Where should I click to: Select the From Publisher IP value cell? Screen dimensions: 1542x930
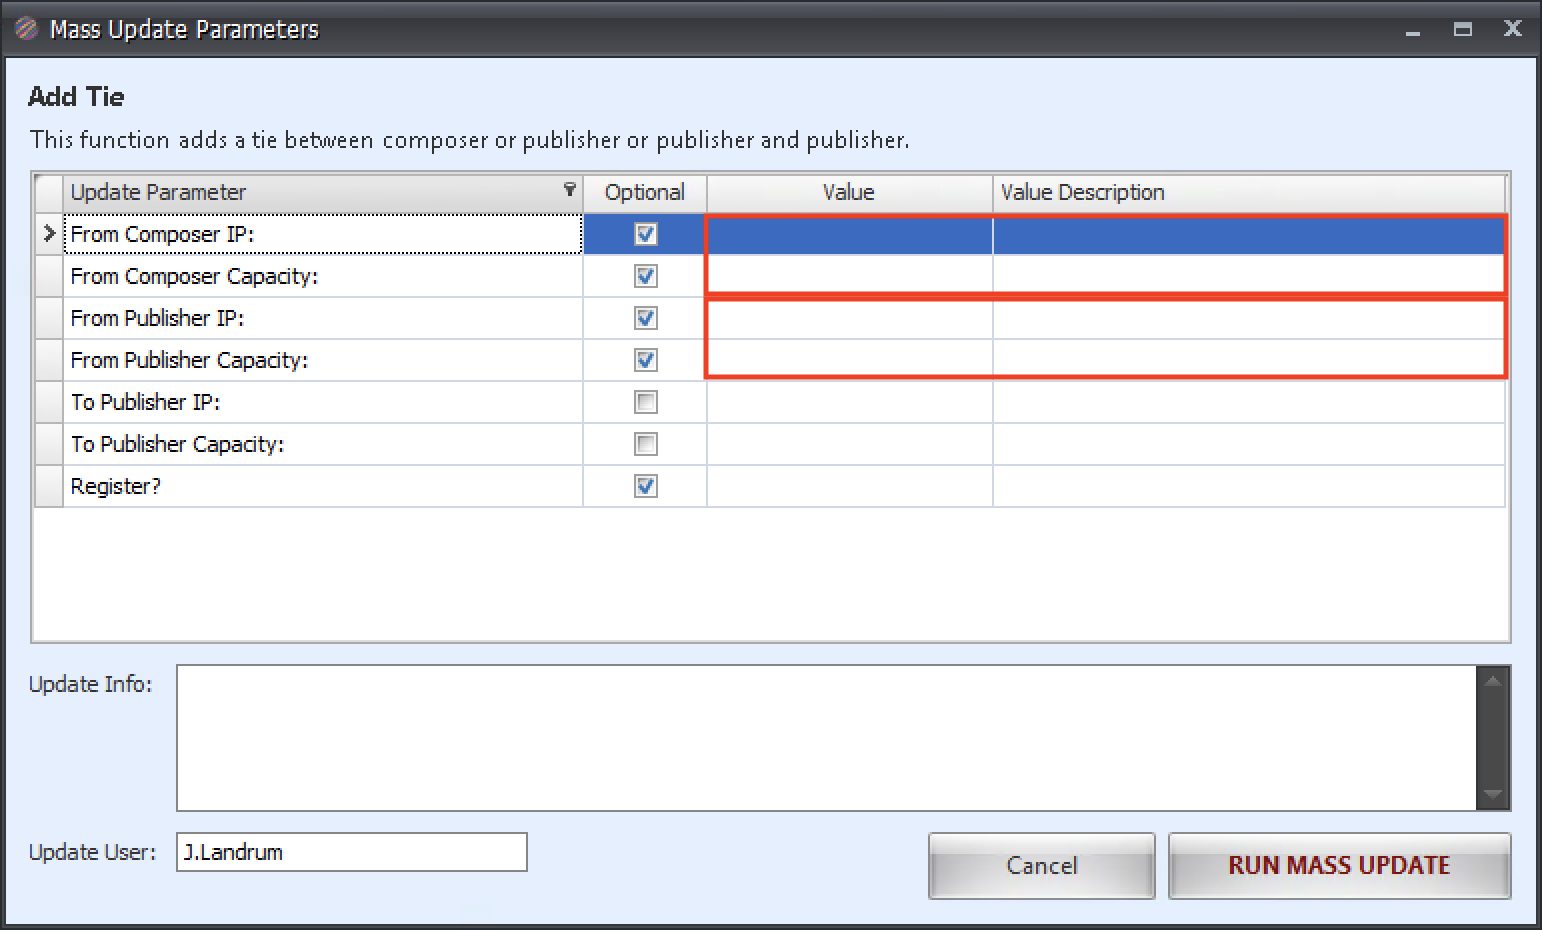coord(849,318)
